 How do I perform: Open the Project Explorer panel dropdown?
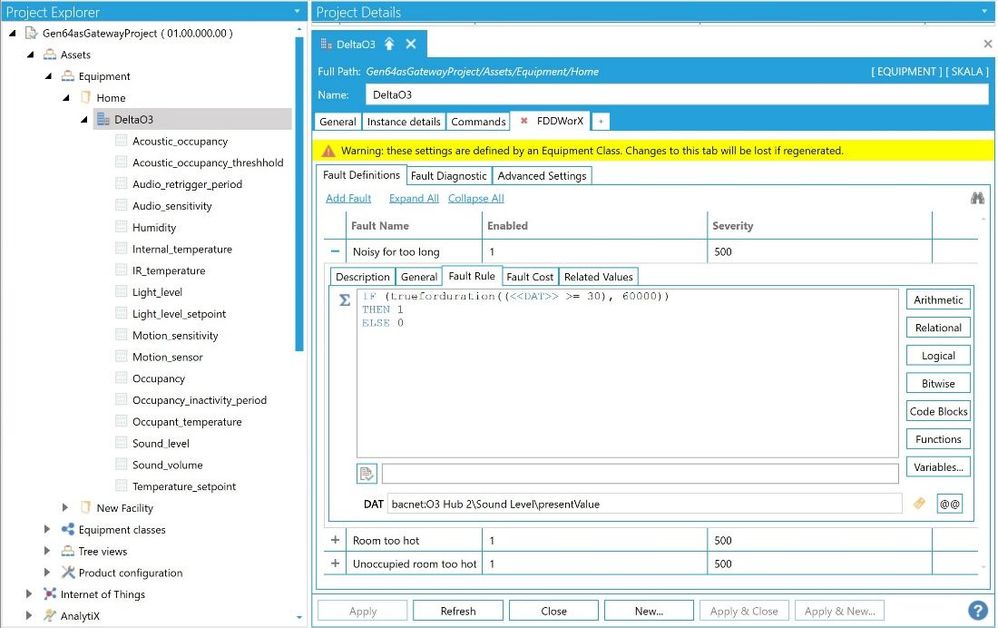click(x=297, y=11)
